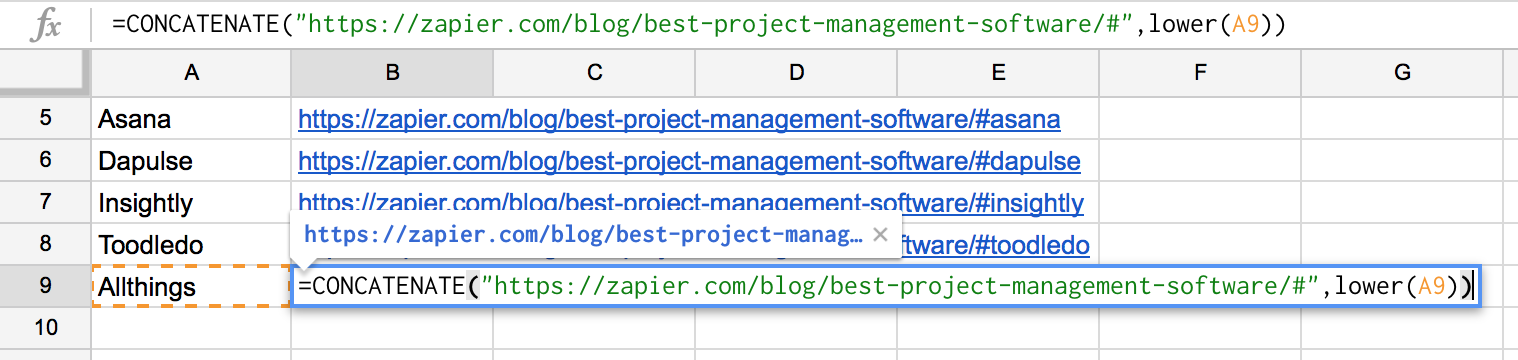The height and width of the screenshot is (360, 1518).
Task: Select column G header
Action: 1402,72
